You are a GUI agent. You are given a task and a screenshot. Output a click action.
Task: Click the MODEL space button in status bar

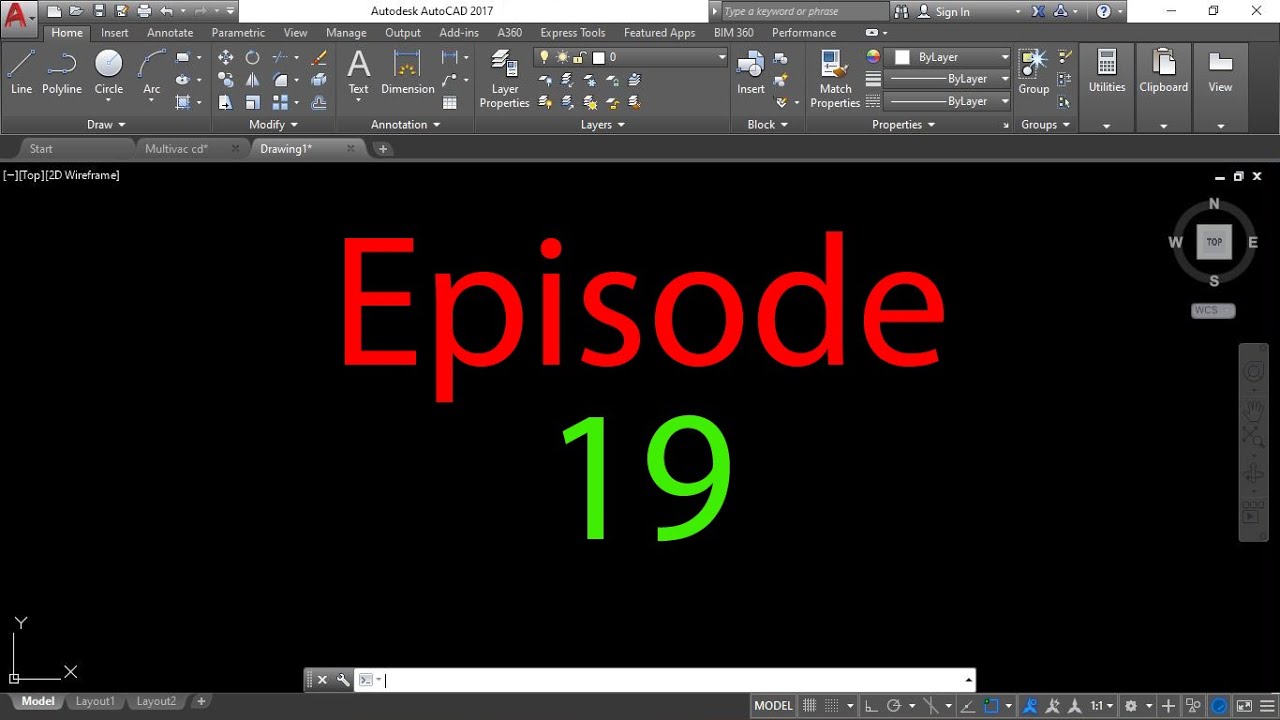[773, 706]
